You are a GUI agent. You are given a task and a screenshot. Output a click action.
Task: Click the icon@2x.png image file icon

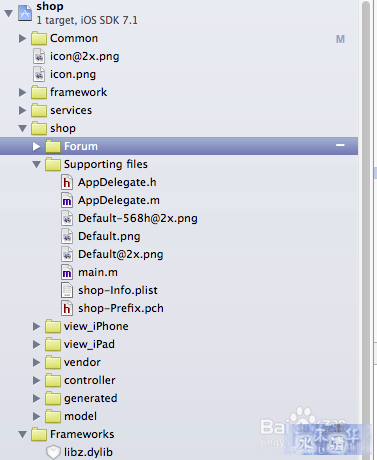coord(39,56)
